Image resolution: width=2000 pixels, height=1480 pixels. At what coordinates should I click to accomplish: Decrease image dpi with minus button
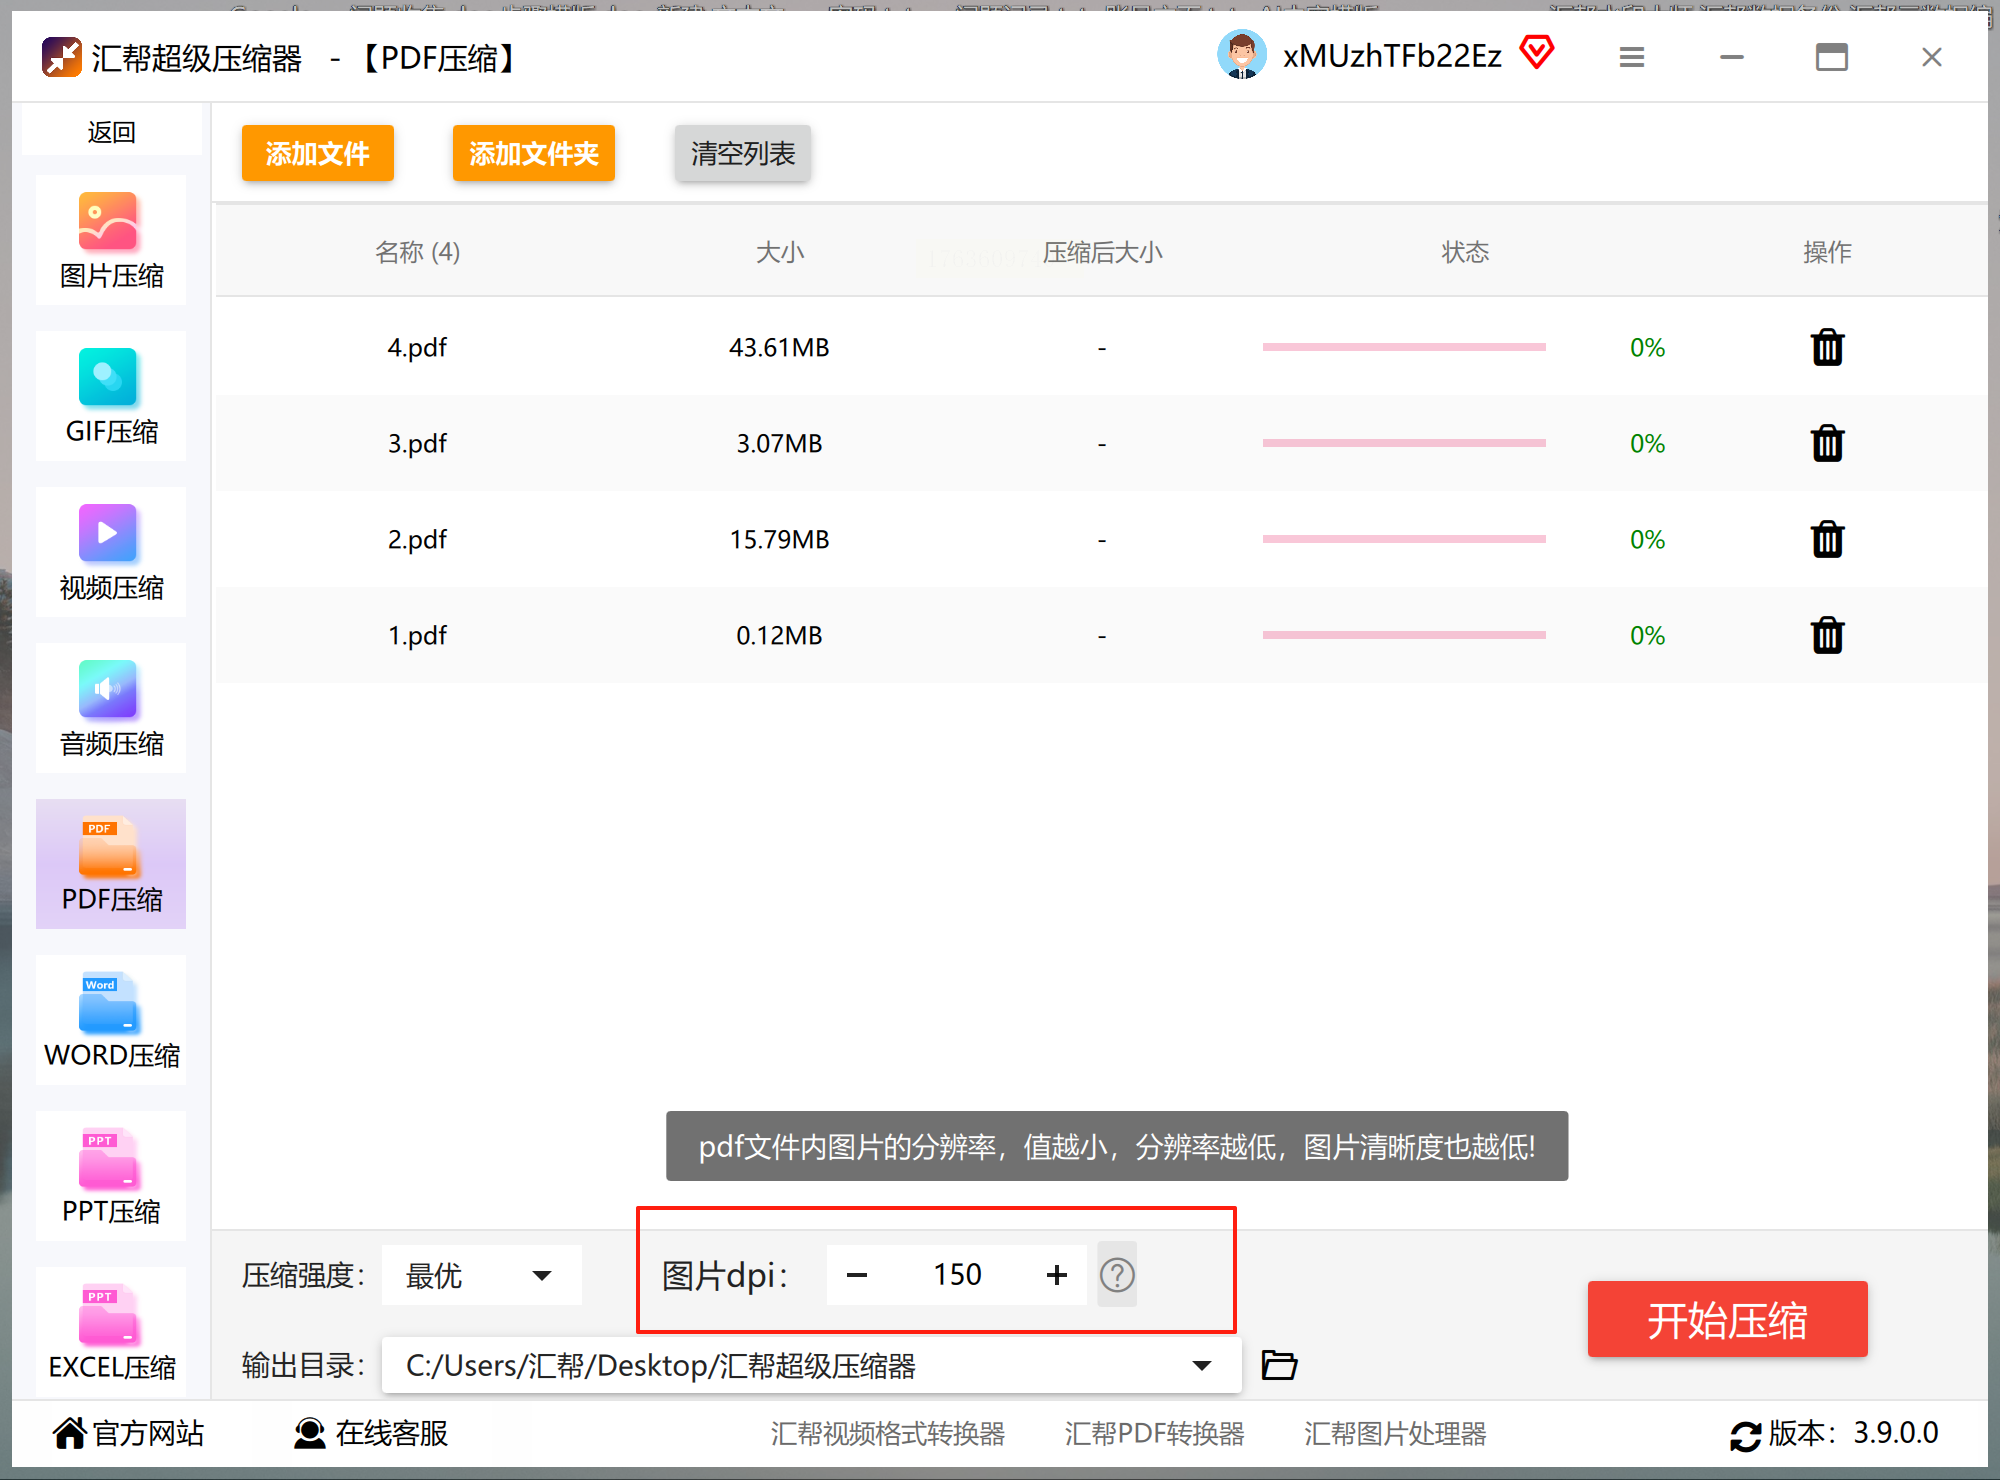pos(857,1275)
